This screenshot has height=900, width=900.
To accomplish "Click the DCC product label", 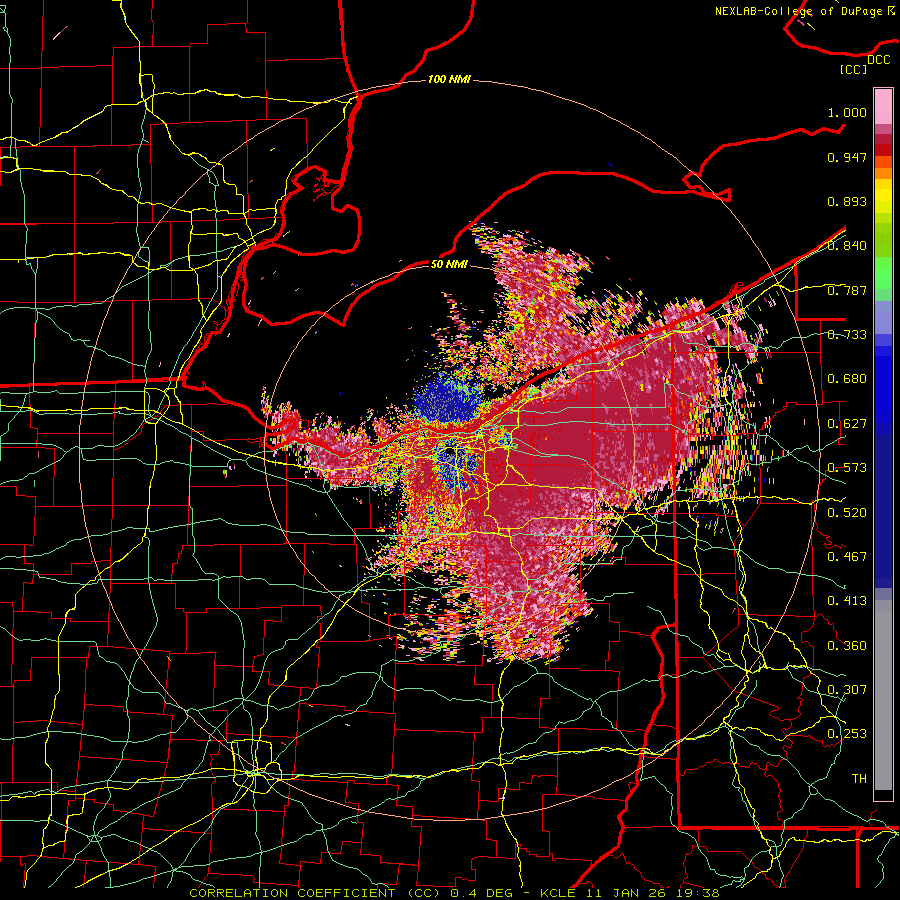I will click(878, 59).
